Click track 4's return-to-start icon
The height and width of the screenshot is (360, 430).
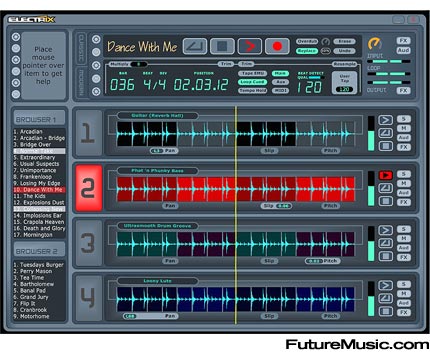click(385, 298)
